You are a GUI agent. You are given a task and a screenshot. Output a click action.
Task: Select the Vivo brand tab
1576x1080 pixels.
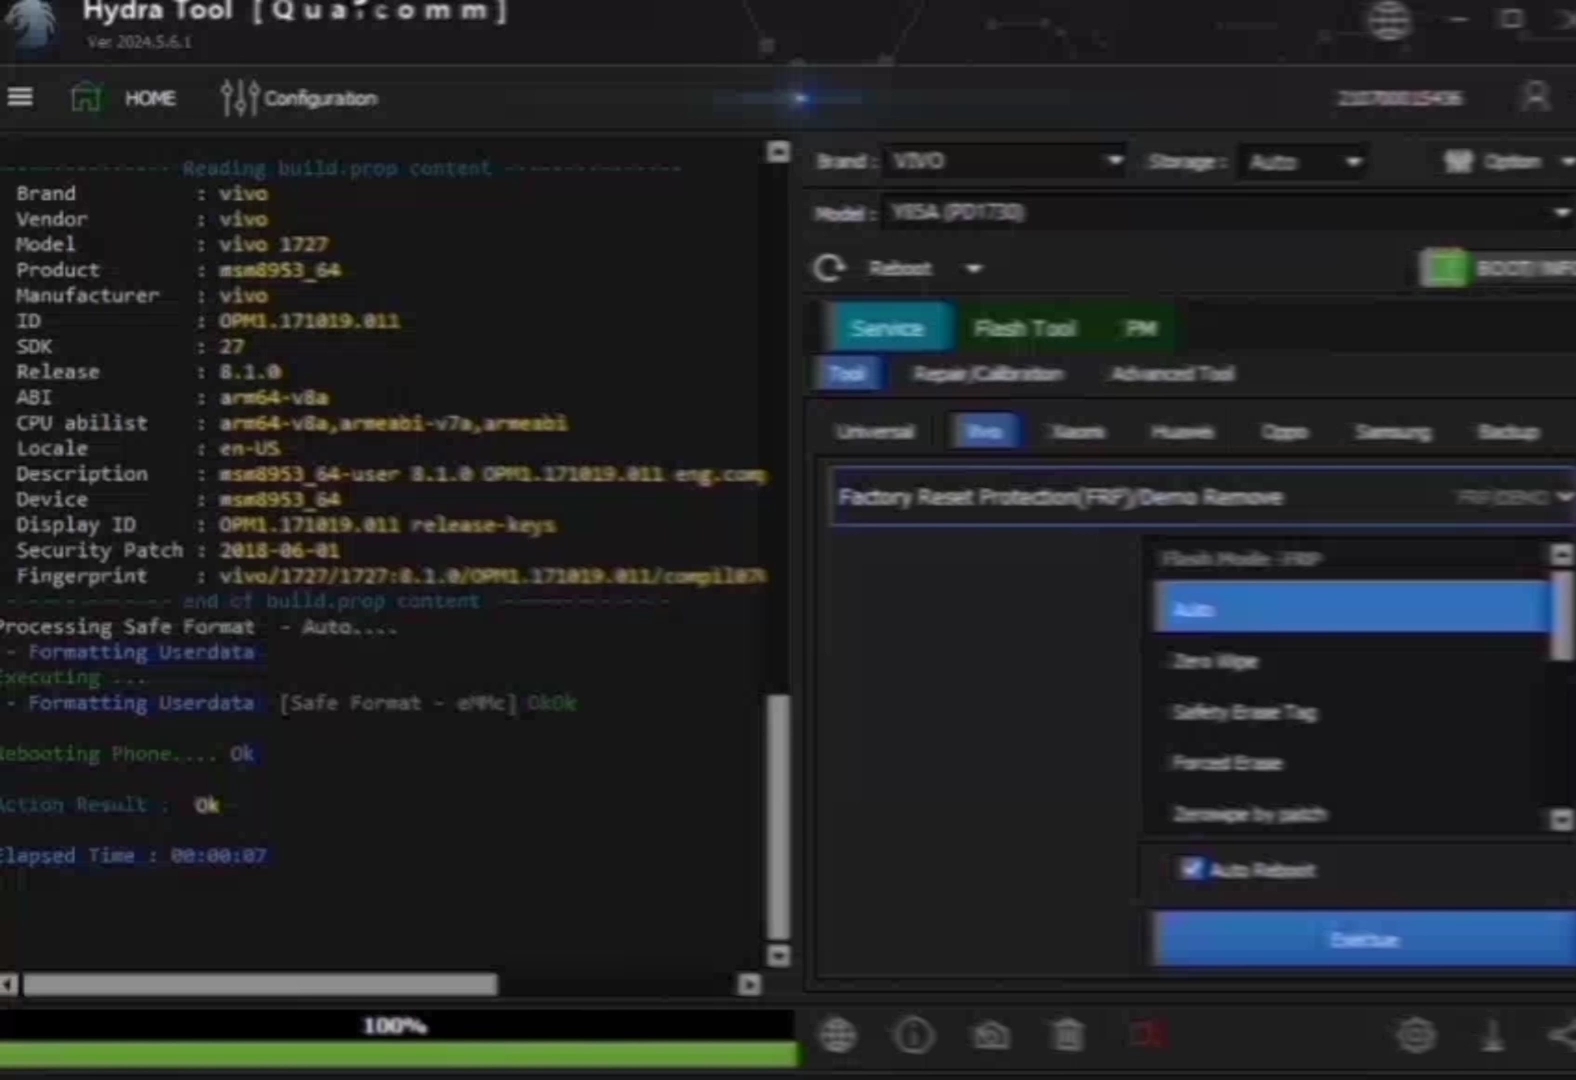pos(985,432)
